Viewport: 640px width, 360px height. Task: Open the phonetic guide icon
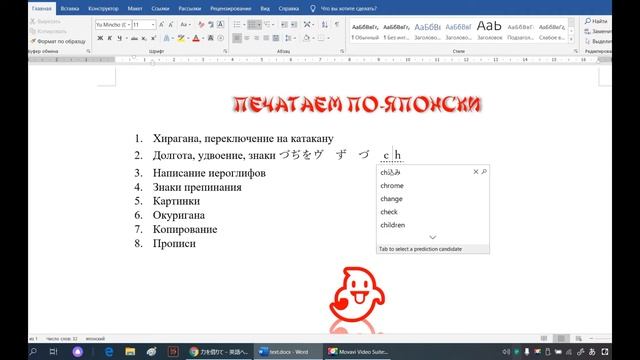point(211,24)
